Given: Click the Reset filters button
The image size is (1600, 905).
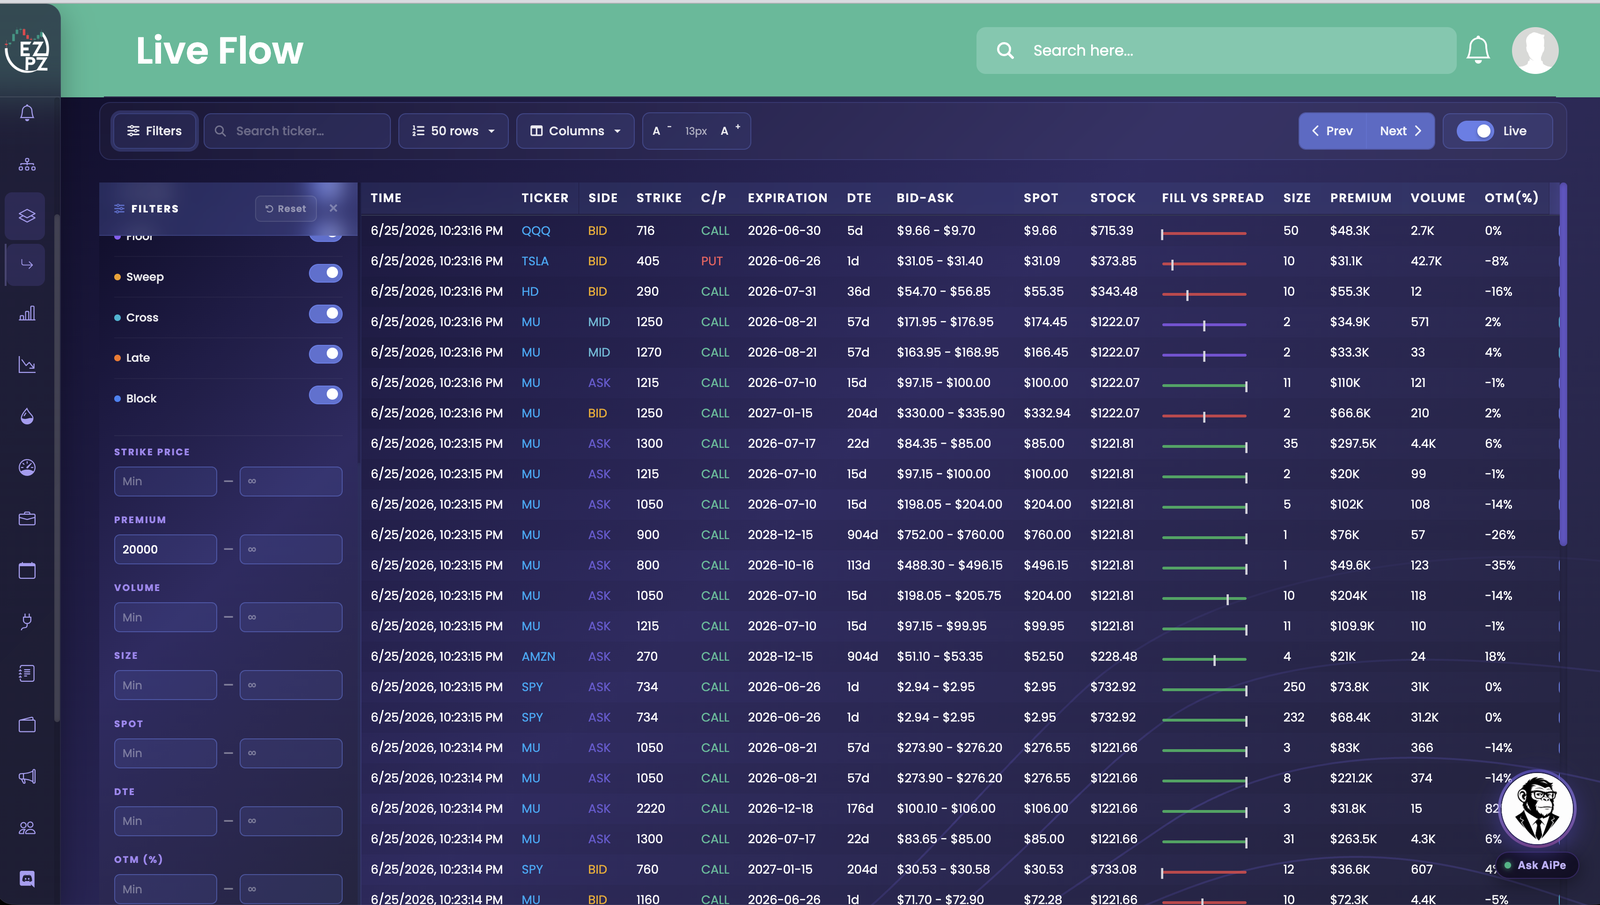Looking at the screenshot, I should pyautogui.click(x=286, y=208).
